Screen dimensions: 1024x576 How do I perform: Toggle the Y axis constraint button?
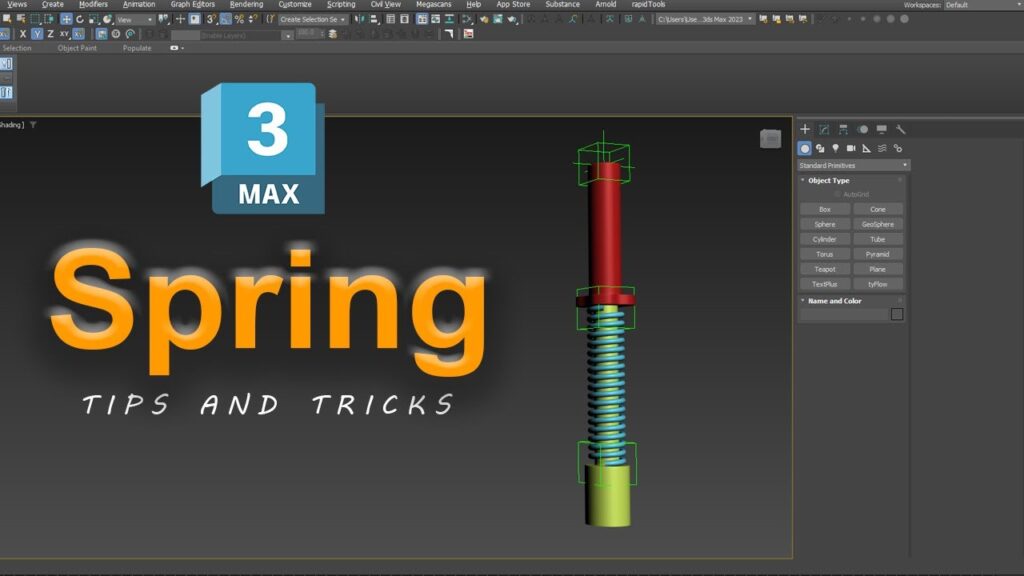point(38,33)
